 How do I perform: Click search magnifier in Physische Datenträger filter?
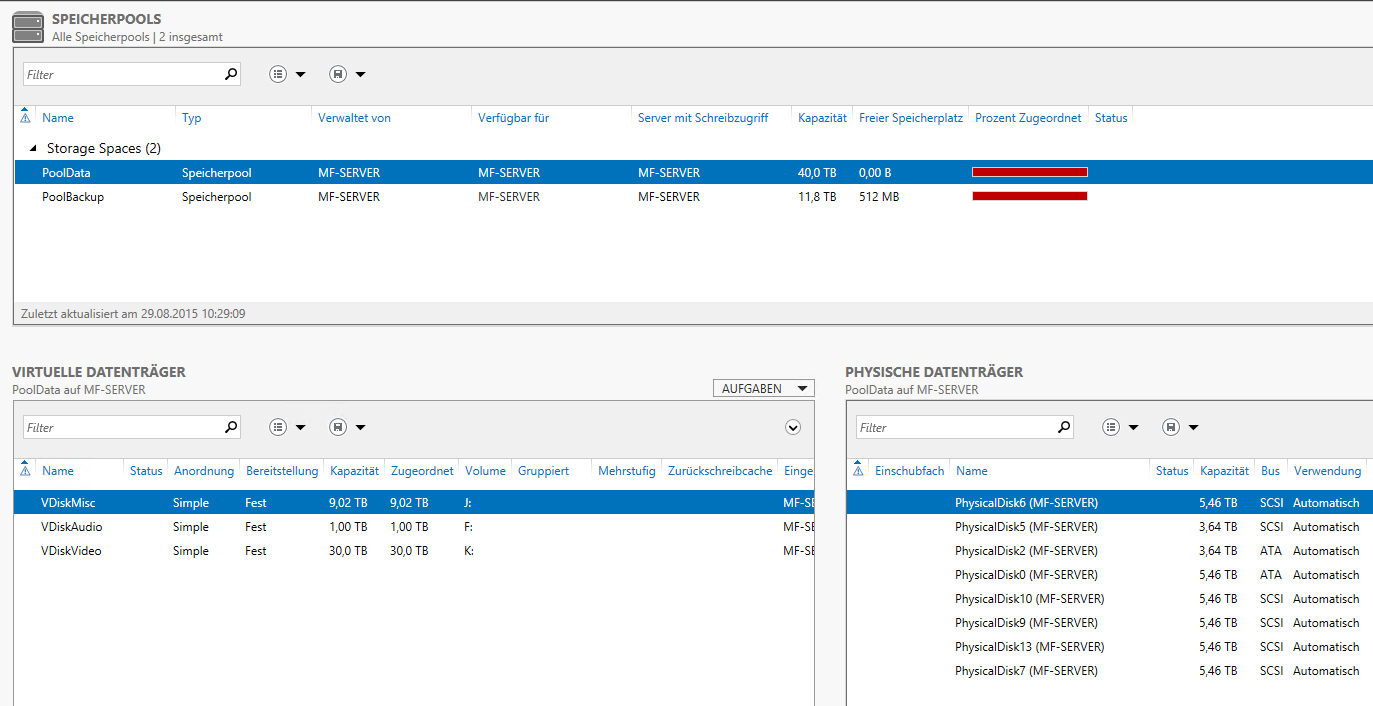pyautogui.click(x=1064, y=427)
